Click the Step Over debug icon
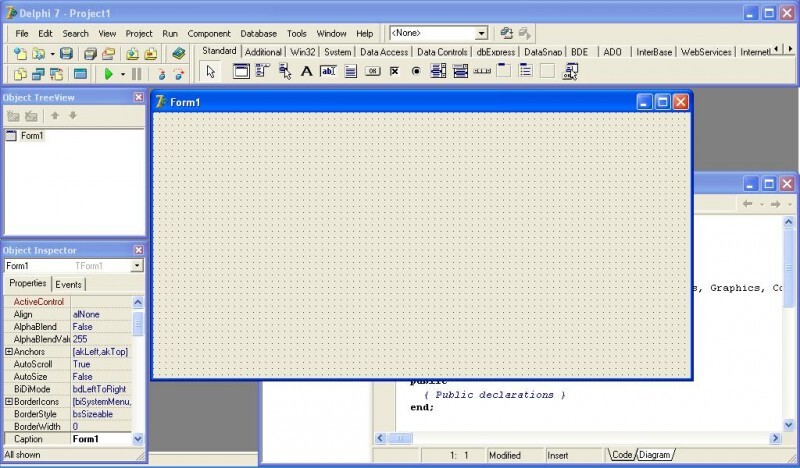This screenshot has height=468, width=800. point(179,75)
